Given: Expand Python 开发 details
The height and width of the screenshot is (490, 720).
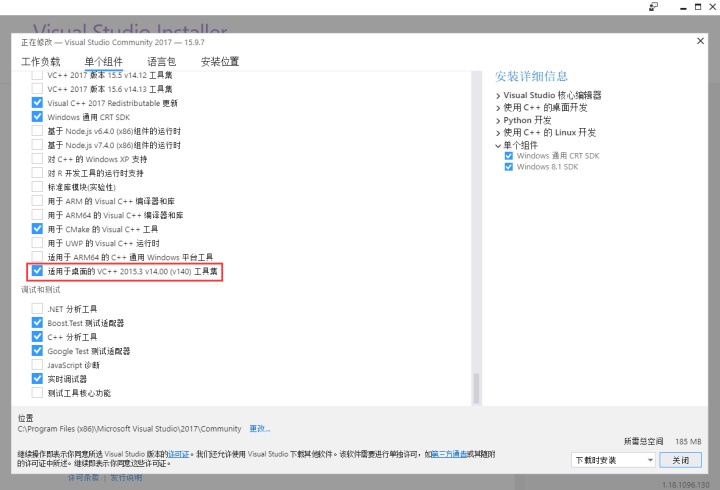Looking at the screenshot, I should point(498,120).
